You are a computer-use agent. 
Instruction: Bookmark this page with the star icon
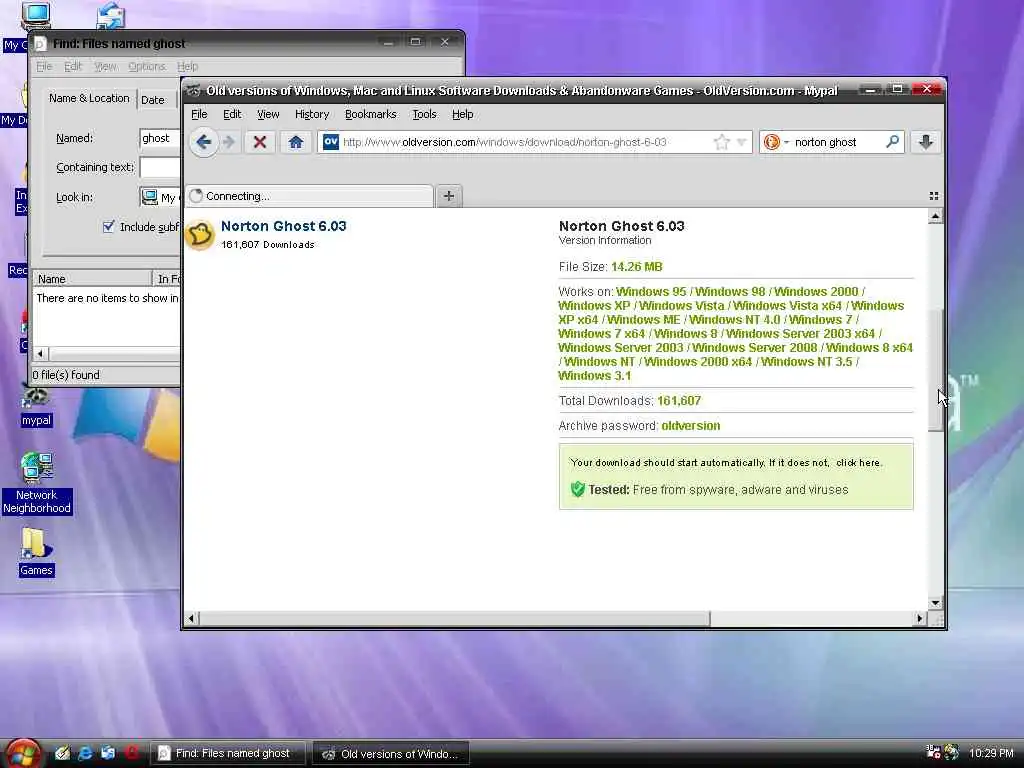722,142
